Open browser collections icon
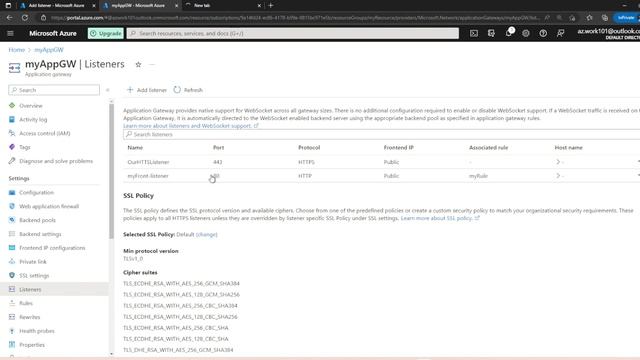Screen dimensions: 640x360 (605, 18)
